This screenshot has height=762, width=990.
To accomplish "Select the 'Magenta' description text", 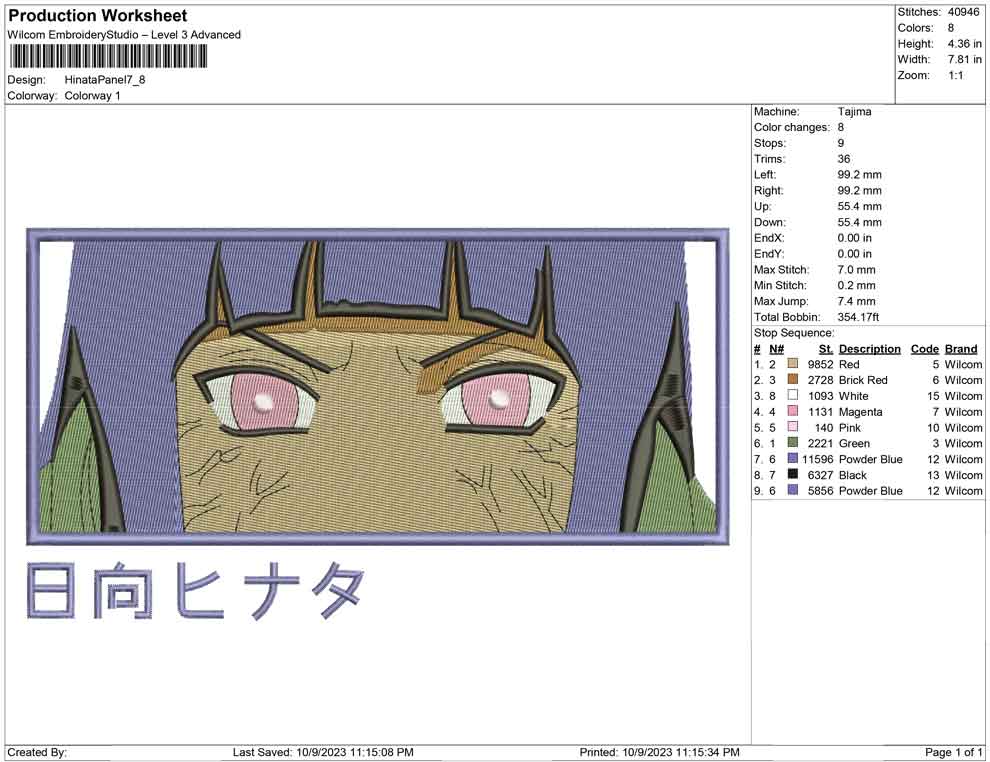I will [x=860, y=412].
